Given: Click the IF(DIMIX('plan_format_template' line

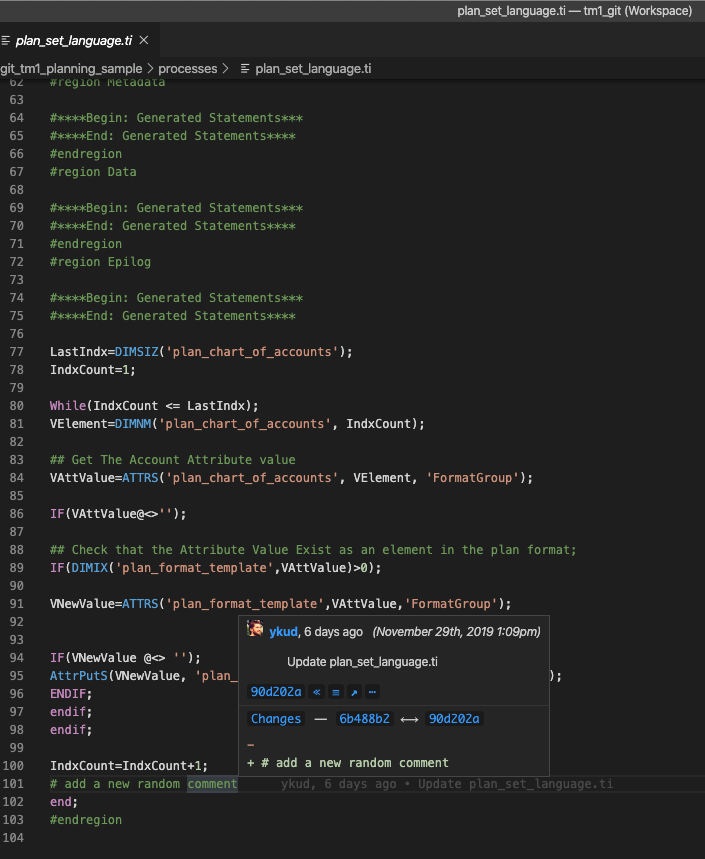Looking at the screenshot, I should 215,568.
